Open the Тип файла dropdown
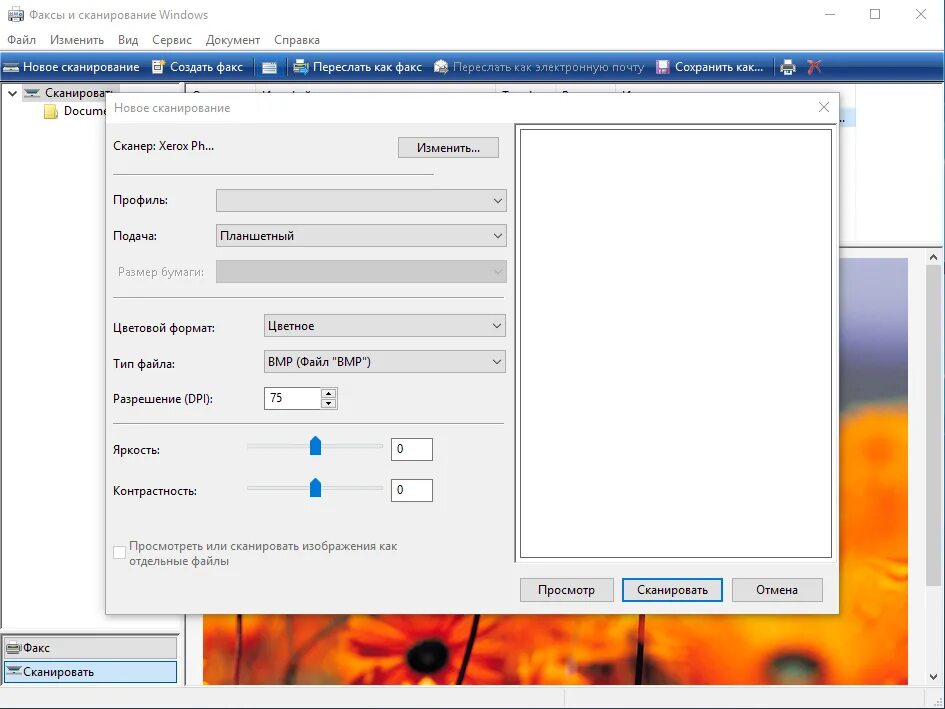The height and width of the screenshot is (709, 945). tap(385, 362)
